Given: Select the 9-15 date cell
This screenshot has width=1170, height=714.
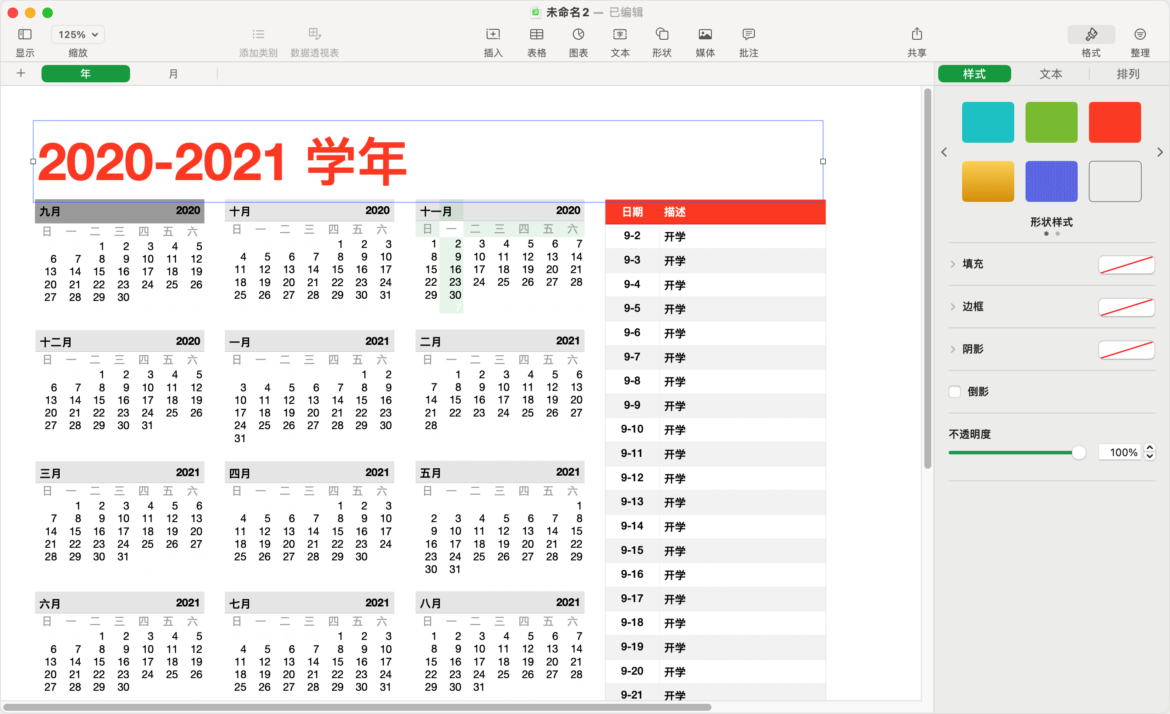Looking at the screenshot, I should [x=632, y=551].
